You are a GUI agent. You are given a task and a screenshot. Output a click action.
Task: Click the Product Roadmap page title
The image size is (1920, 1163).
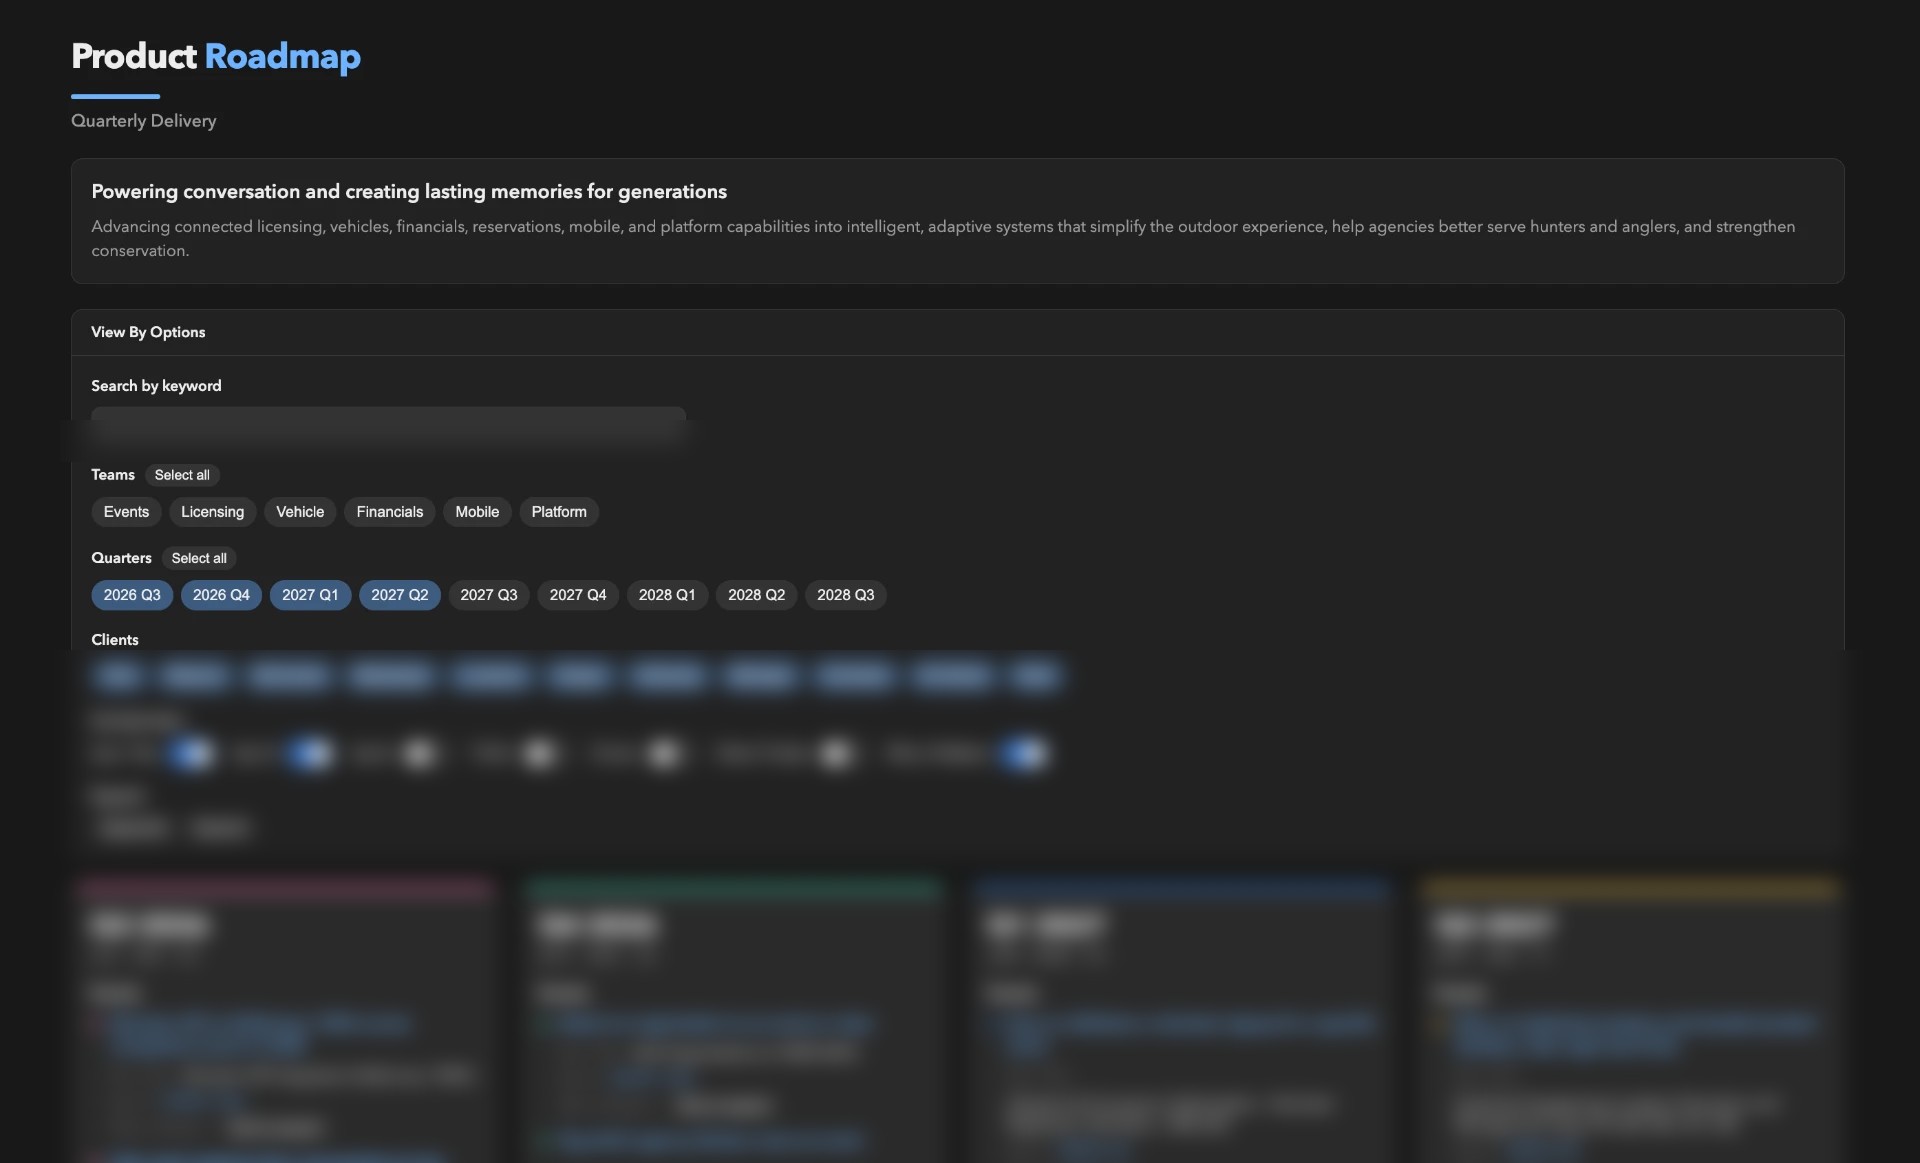click(x=216, y=56)
